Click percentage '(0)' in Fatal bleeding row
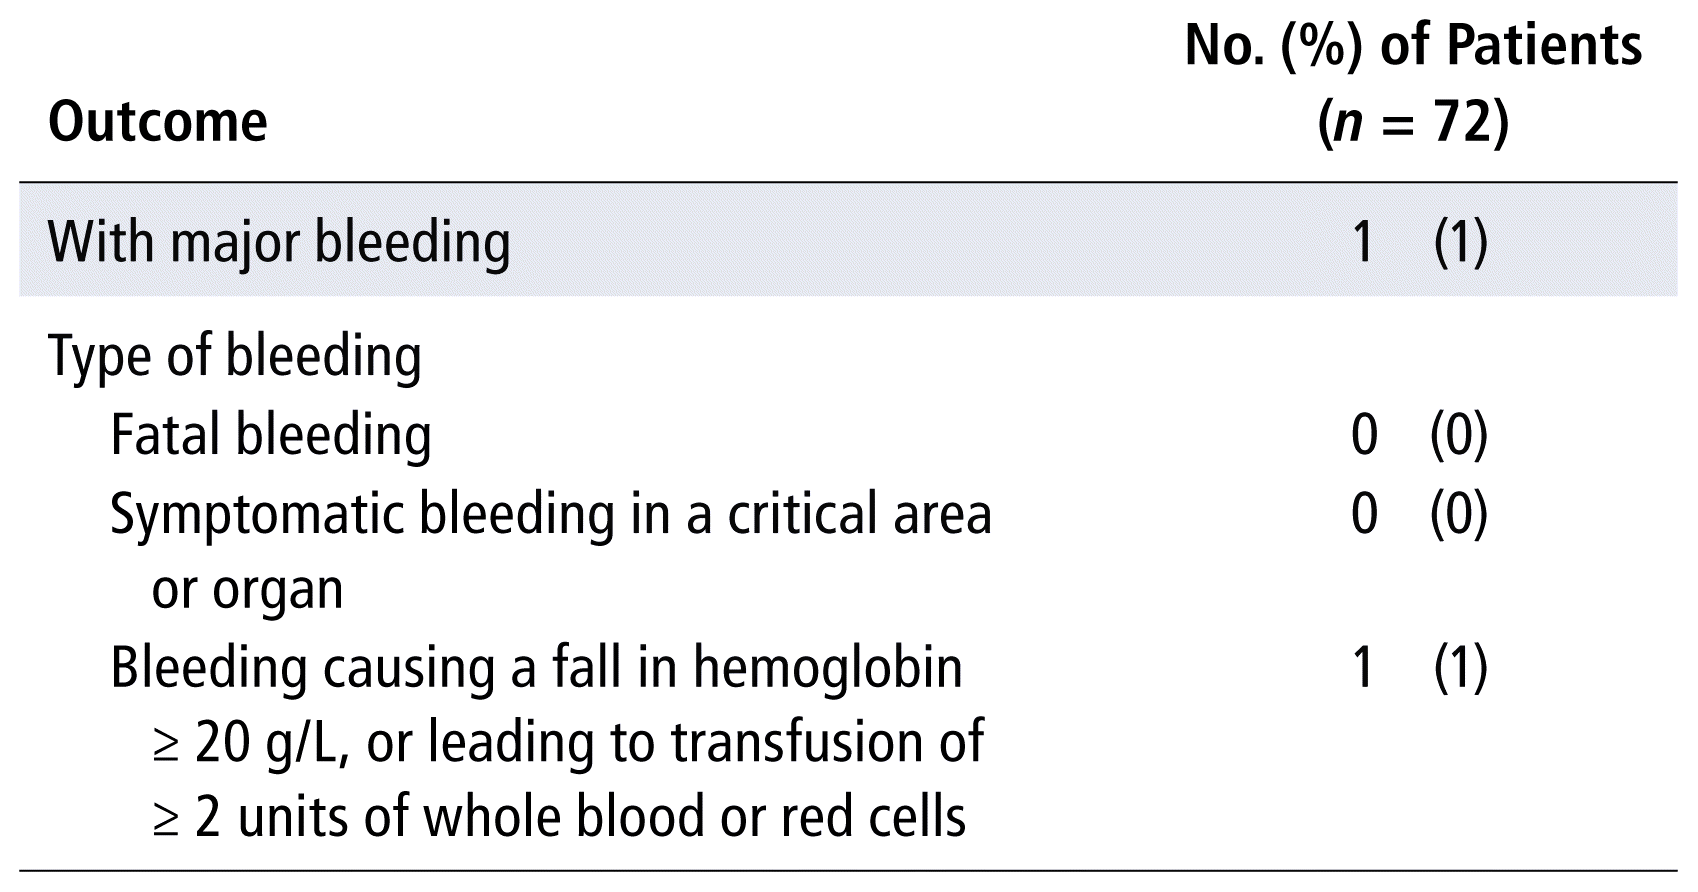 1459,435
